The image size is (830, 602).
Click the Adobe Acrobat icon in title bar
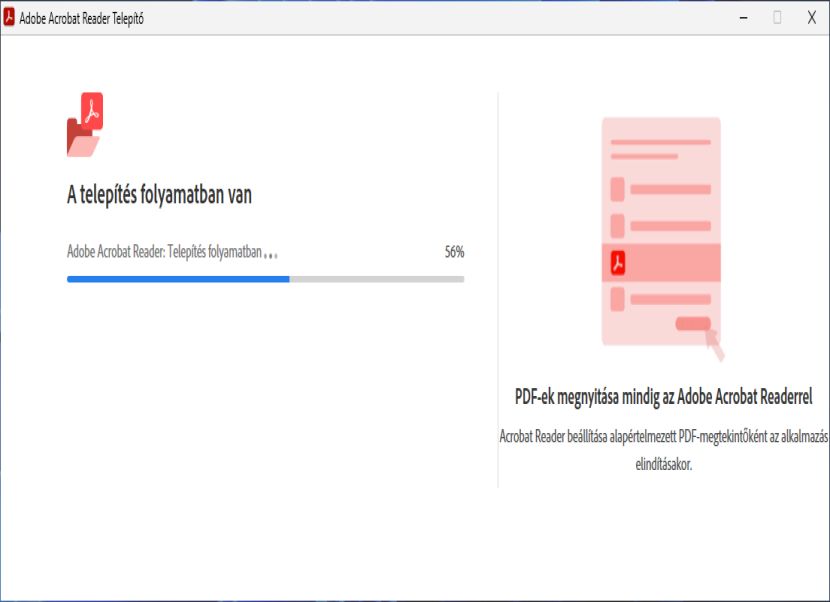(9, 17)
